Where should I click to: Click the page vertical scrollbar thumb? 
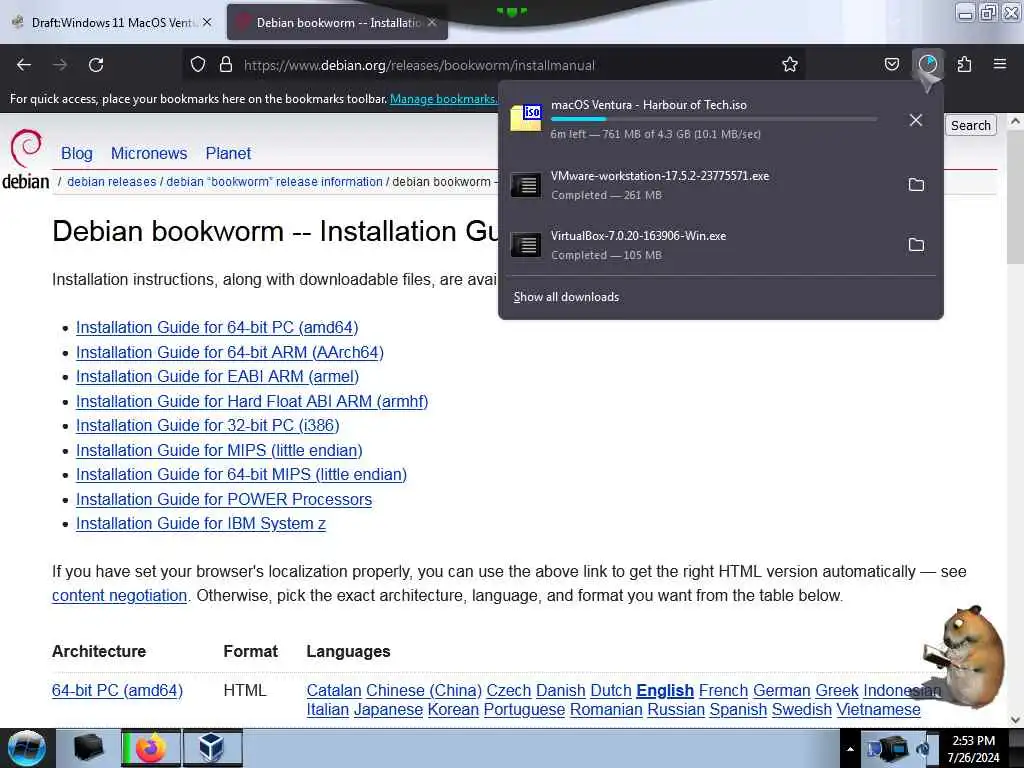pos(1015,197)
